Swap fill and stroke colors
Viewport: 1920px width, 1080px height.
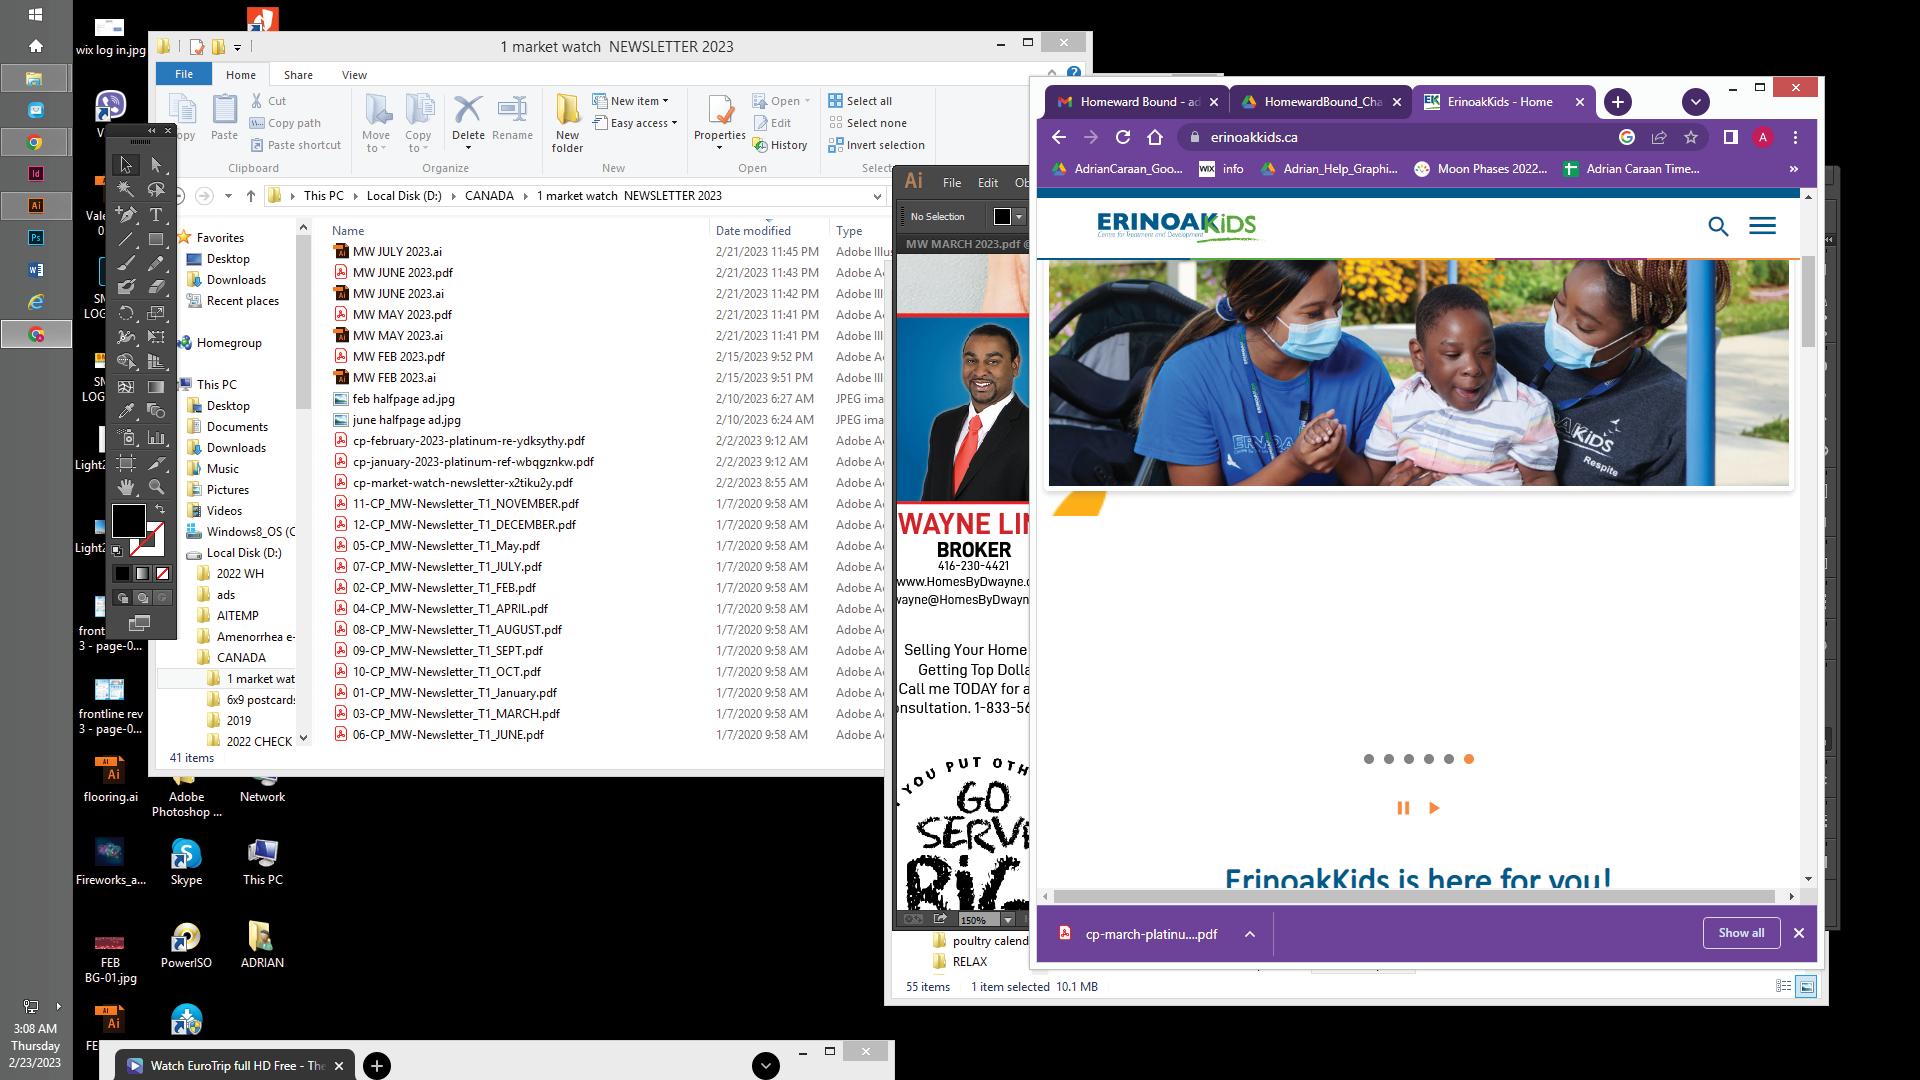pos(160,509)
